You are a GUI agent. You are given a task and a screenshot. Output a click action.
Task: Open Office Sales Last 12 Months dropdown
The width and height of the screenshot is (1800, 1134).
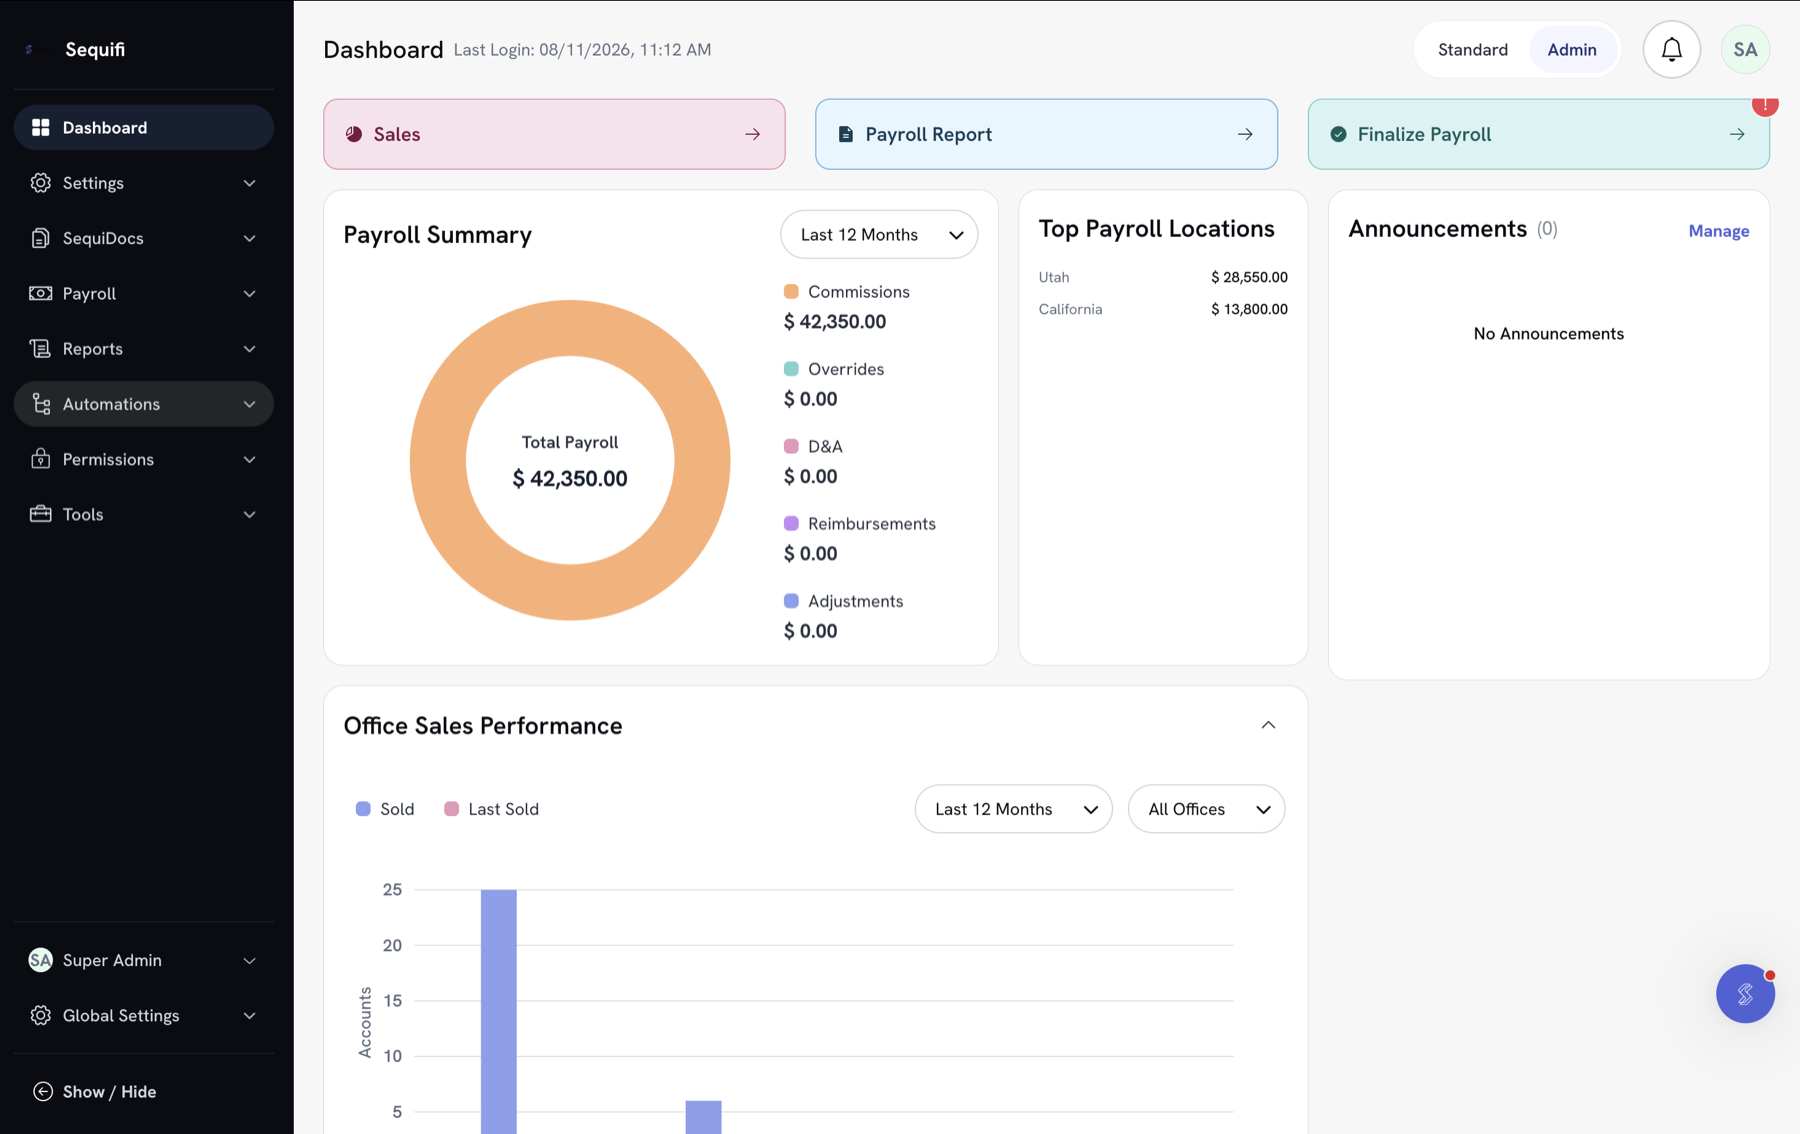(1013, 809)
